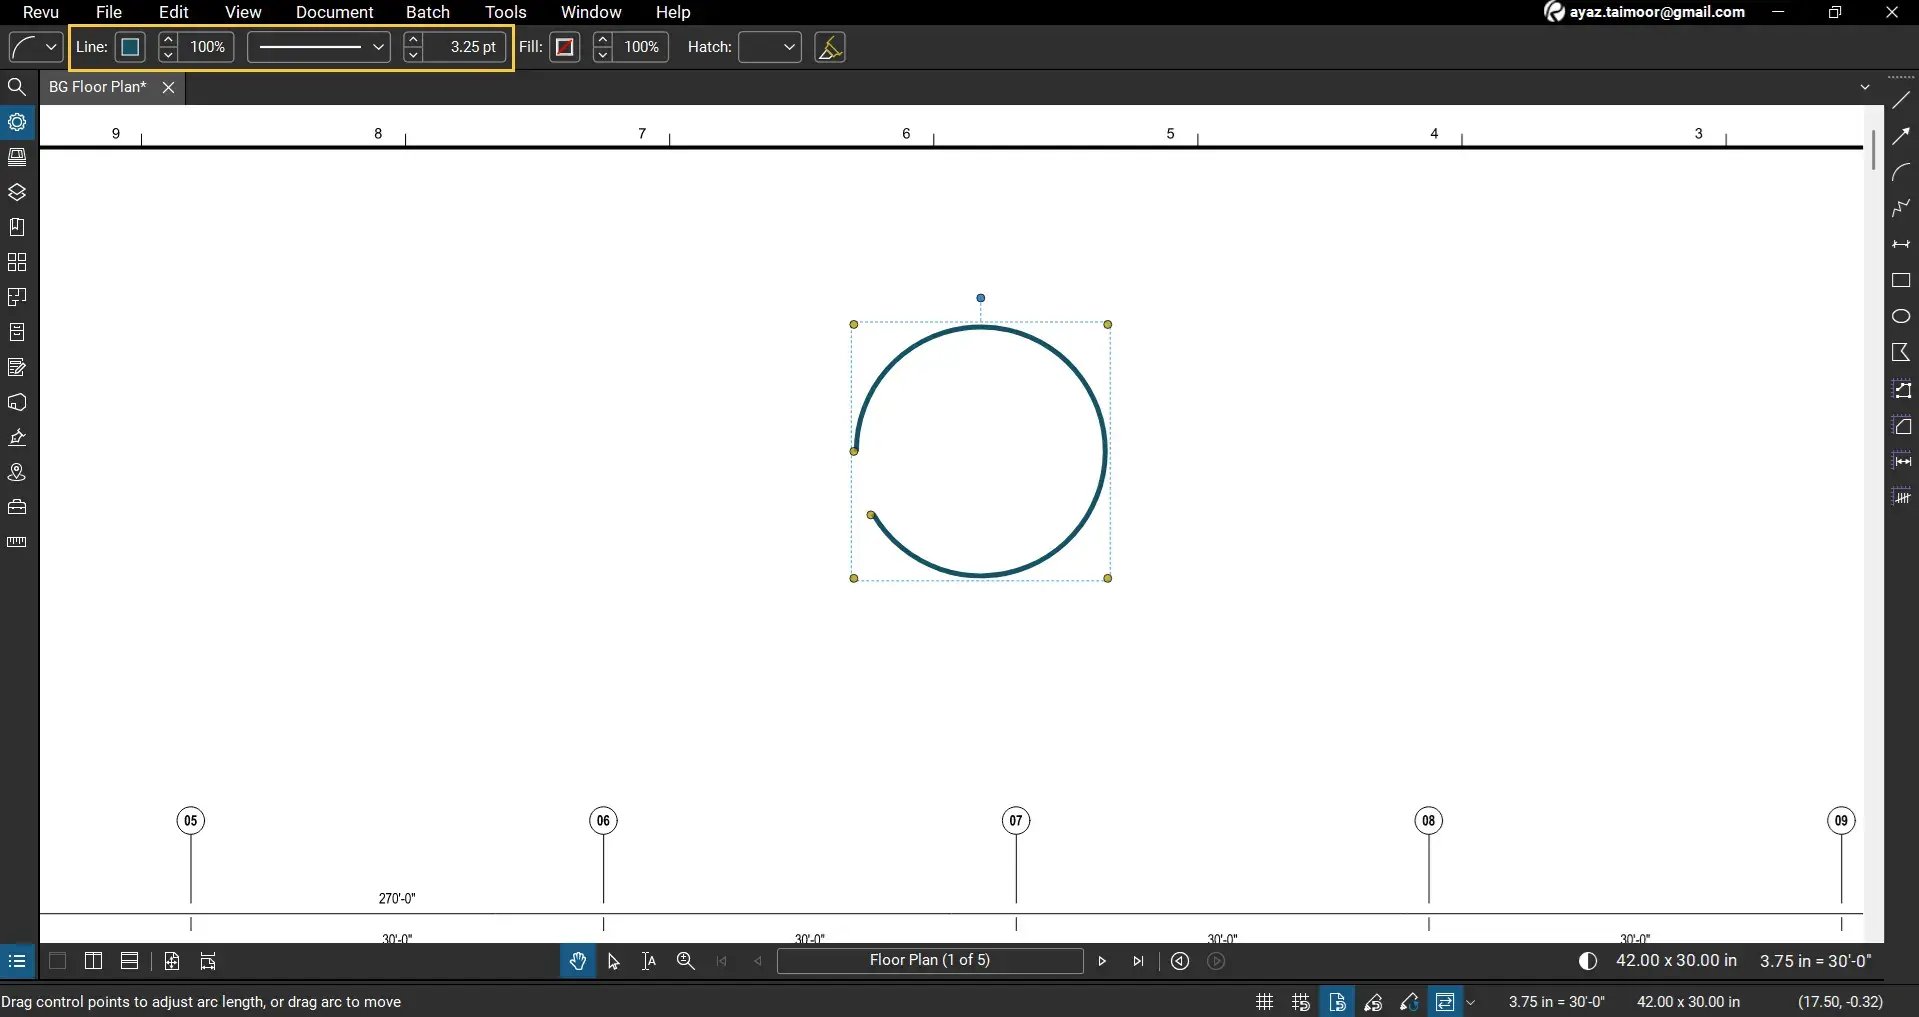Open the Batch menu
Image resolution: width=1919 pixels, height=1017 pixels.
tap(428, 12)
